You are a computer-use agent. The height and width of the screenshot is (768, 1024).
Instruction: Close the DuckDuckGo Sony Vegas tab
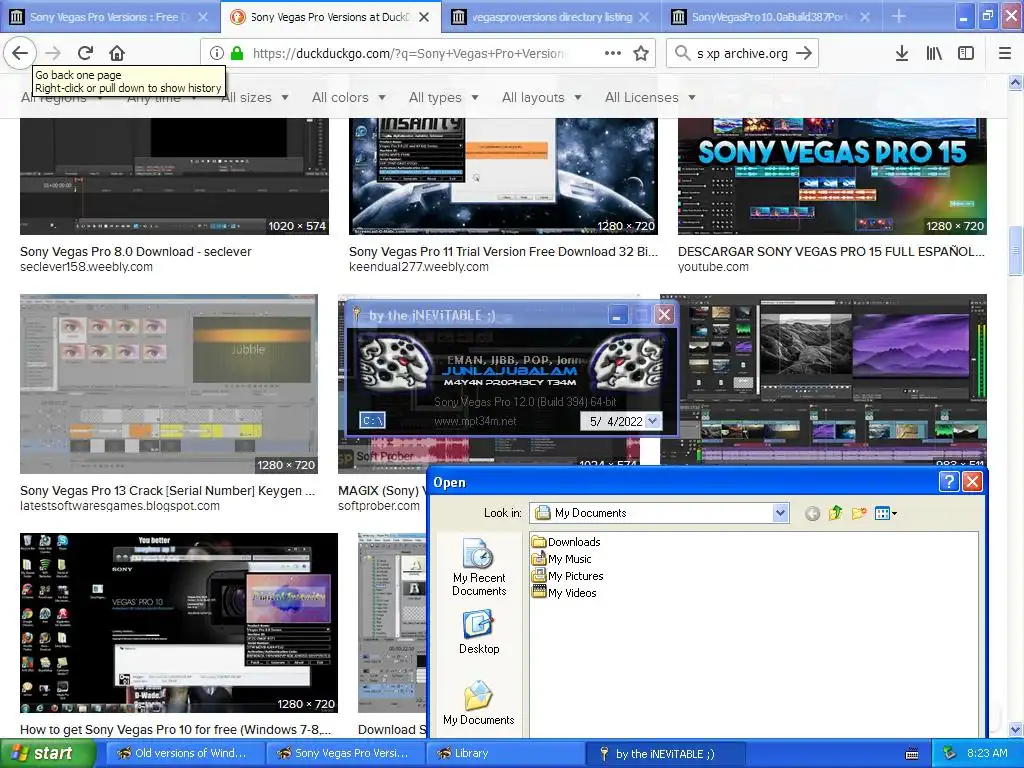pos(424,17)
